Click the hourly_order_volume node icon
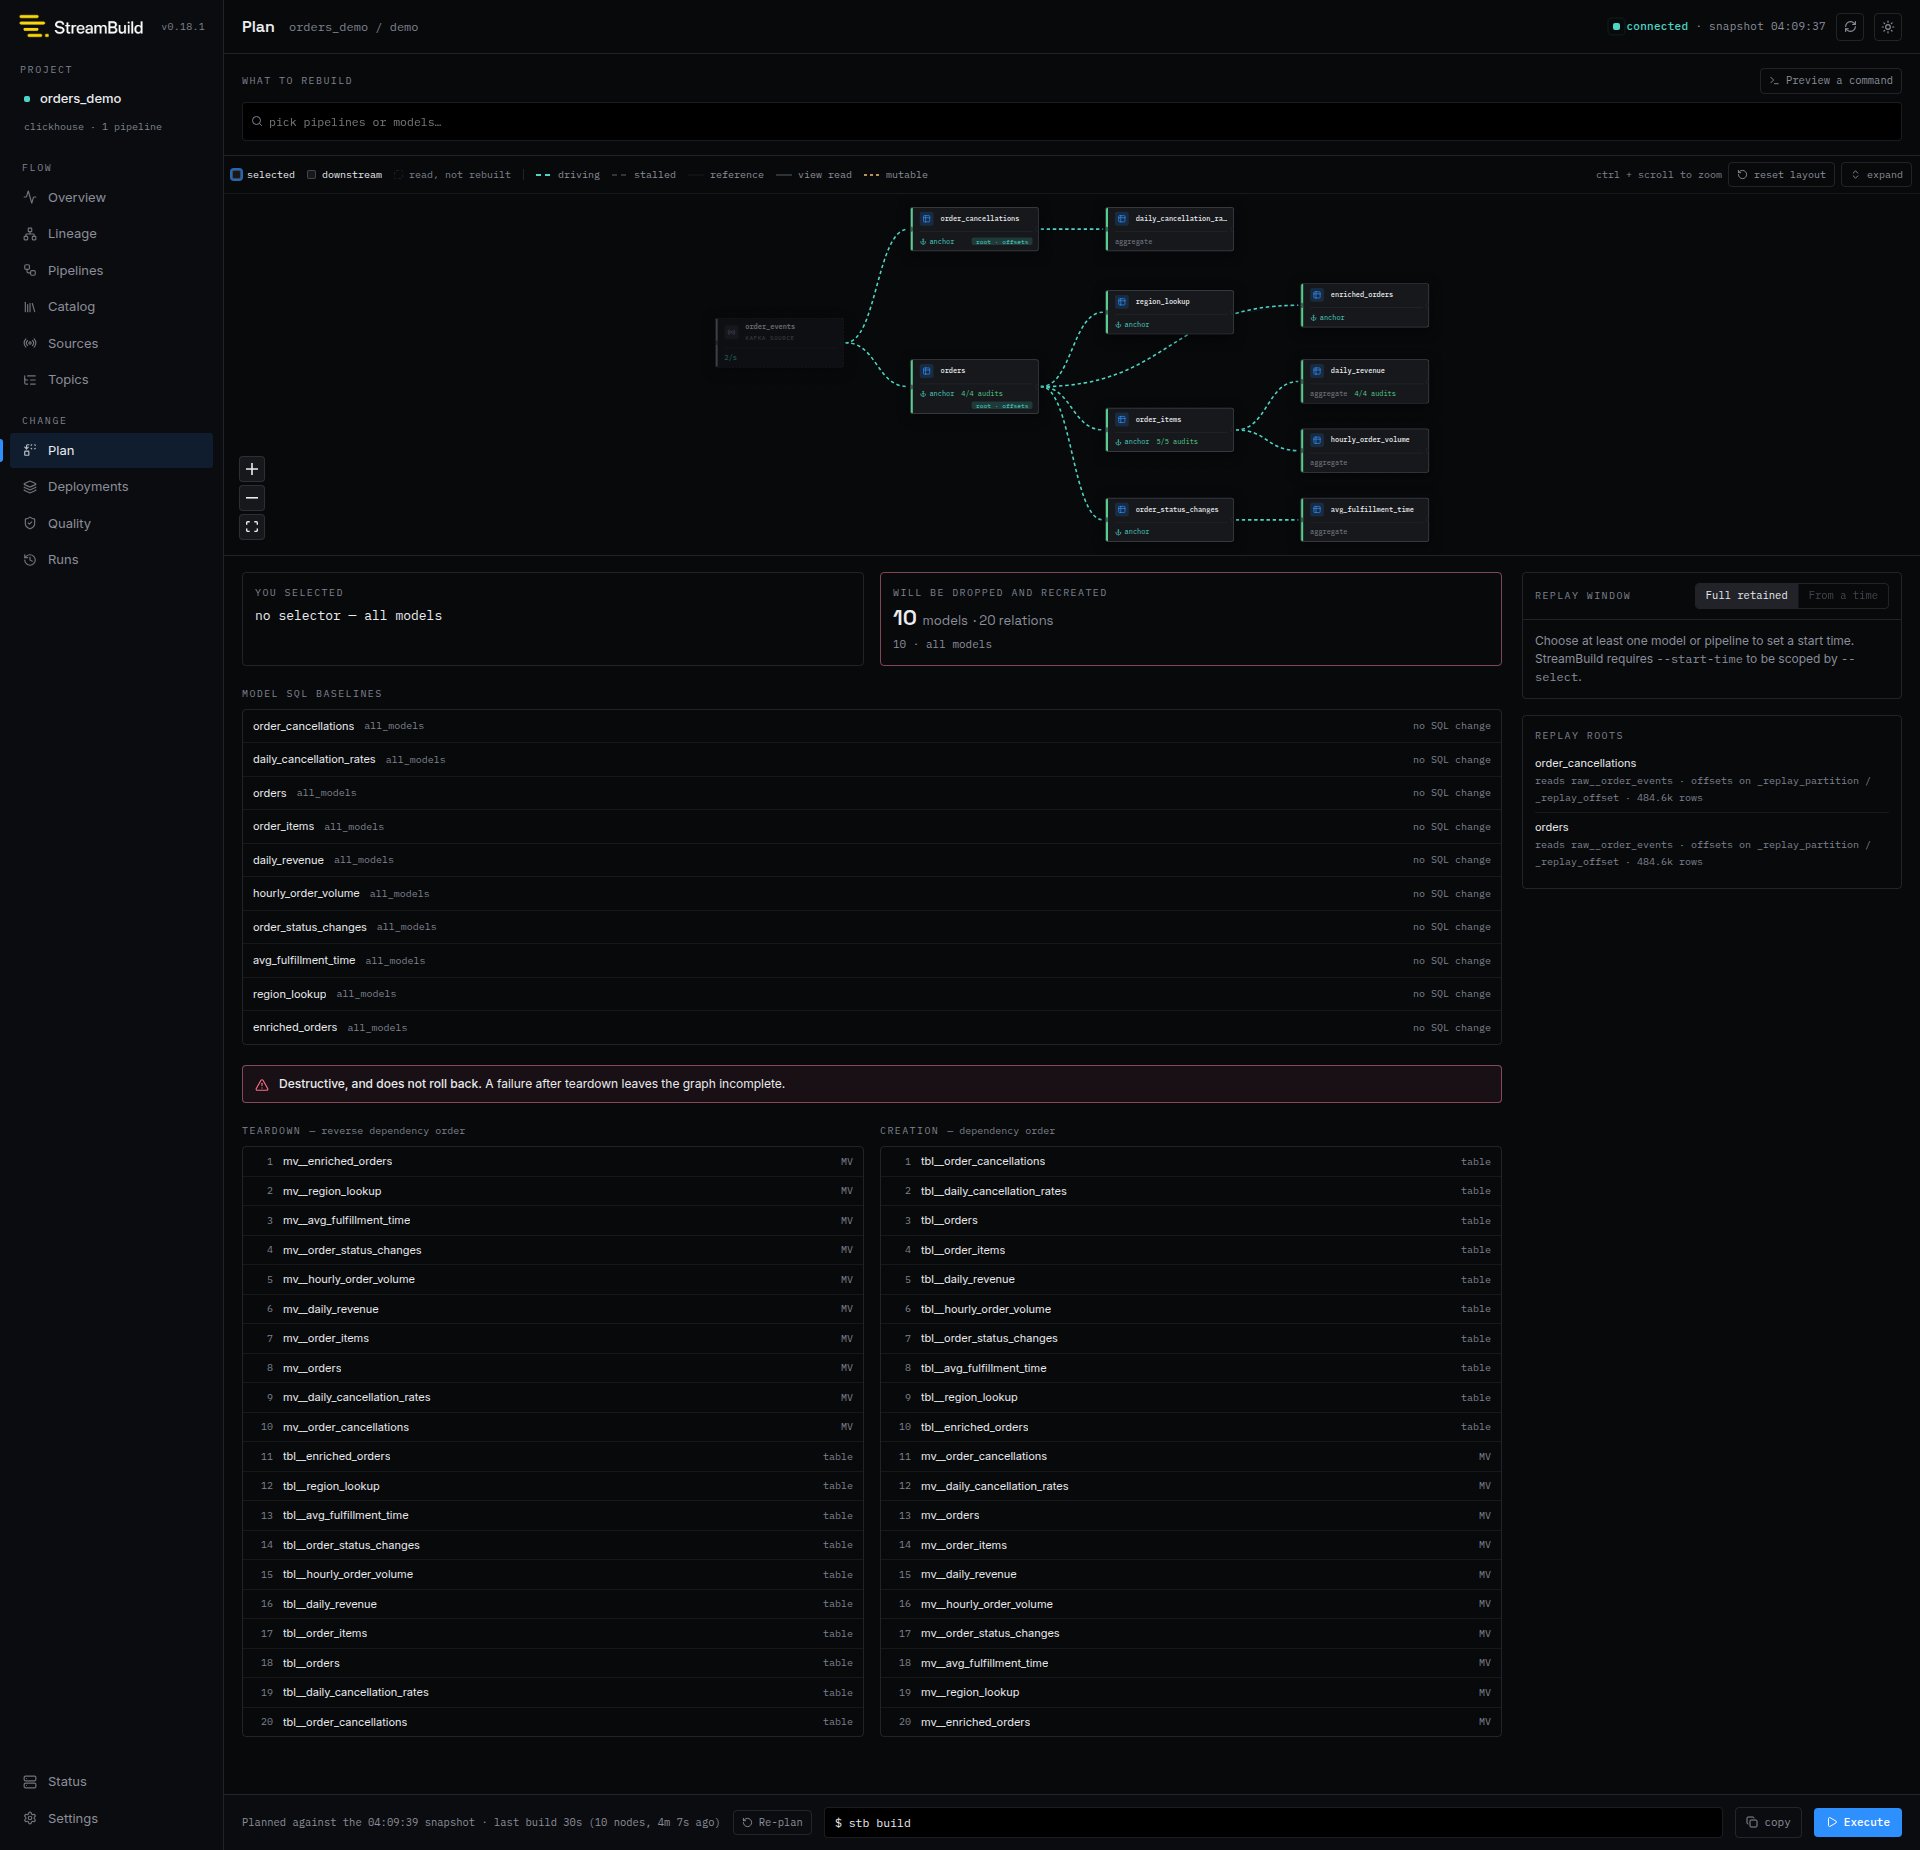Screen dimensions: 1920x1850 click(x=1317, y=440)
